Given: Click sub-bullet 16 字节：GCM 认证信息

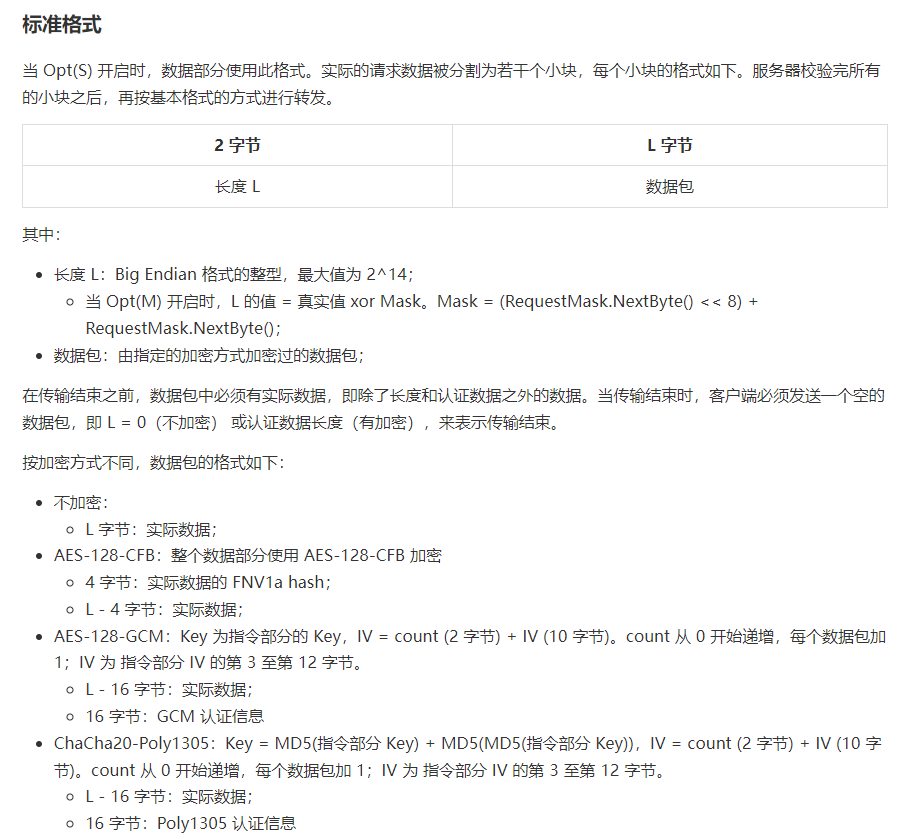Looking at the screenshot, I should pos(175,716).
